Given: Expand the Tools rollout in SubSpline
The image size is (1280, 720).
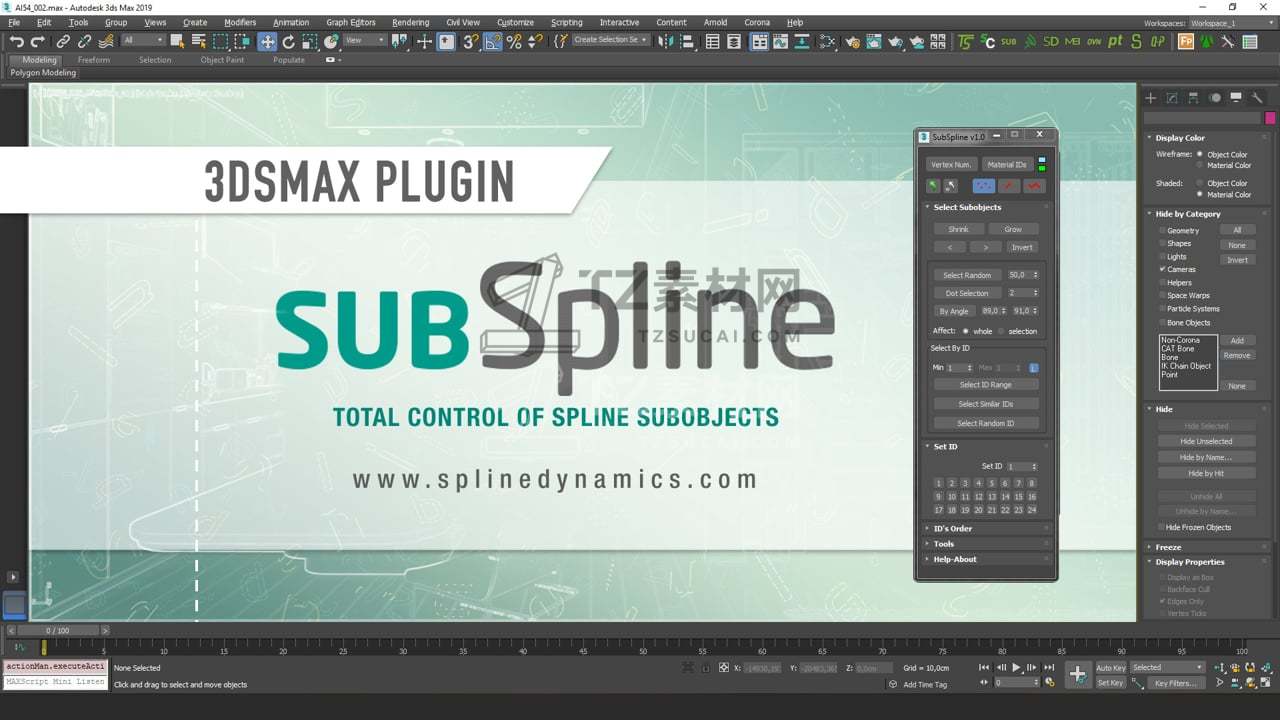Looking at the screenshot, I should click(x=985, y=544).
